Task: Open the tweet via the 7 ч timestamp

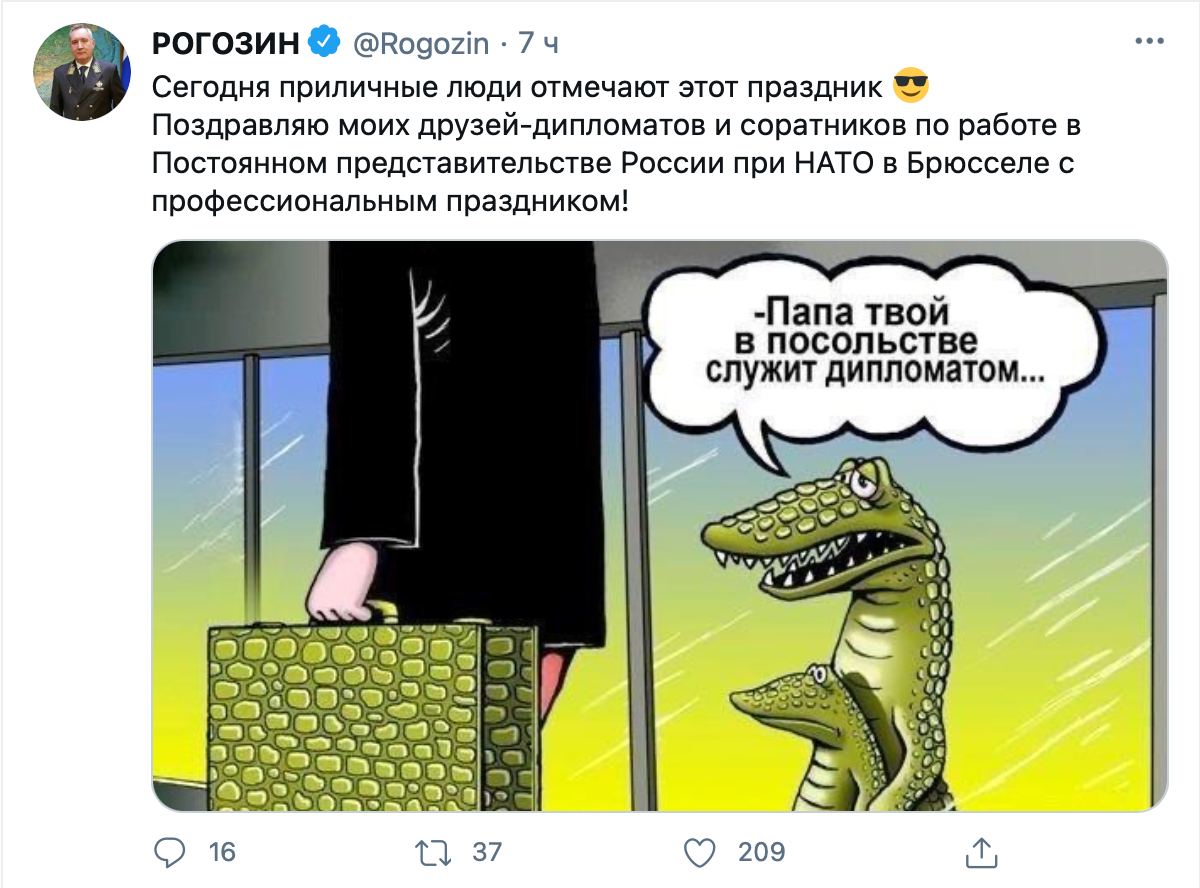Action: [539, 44]
